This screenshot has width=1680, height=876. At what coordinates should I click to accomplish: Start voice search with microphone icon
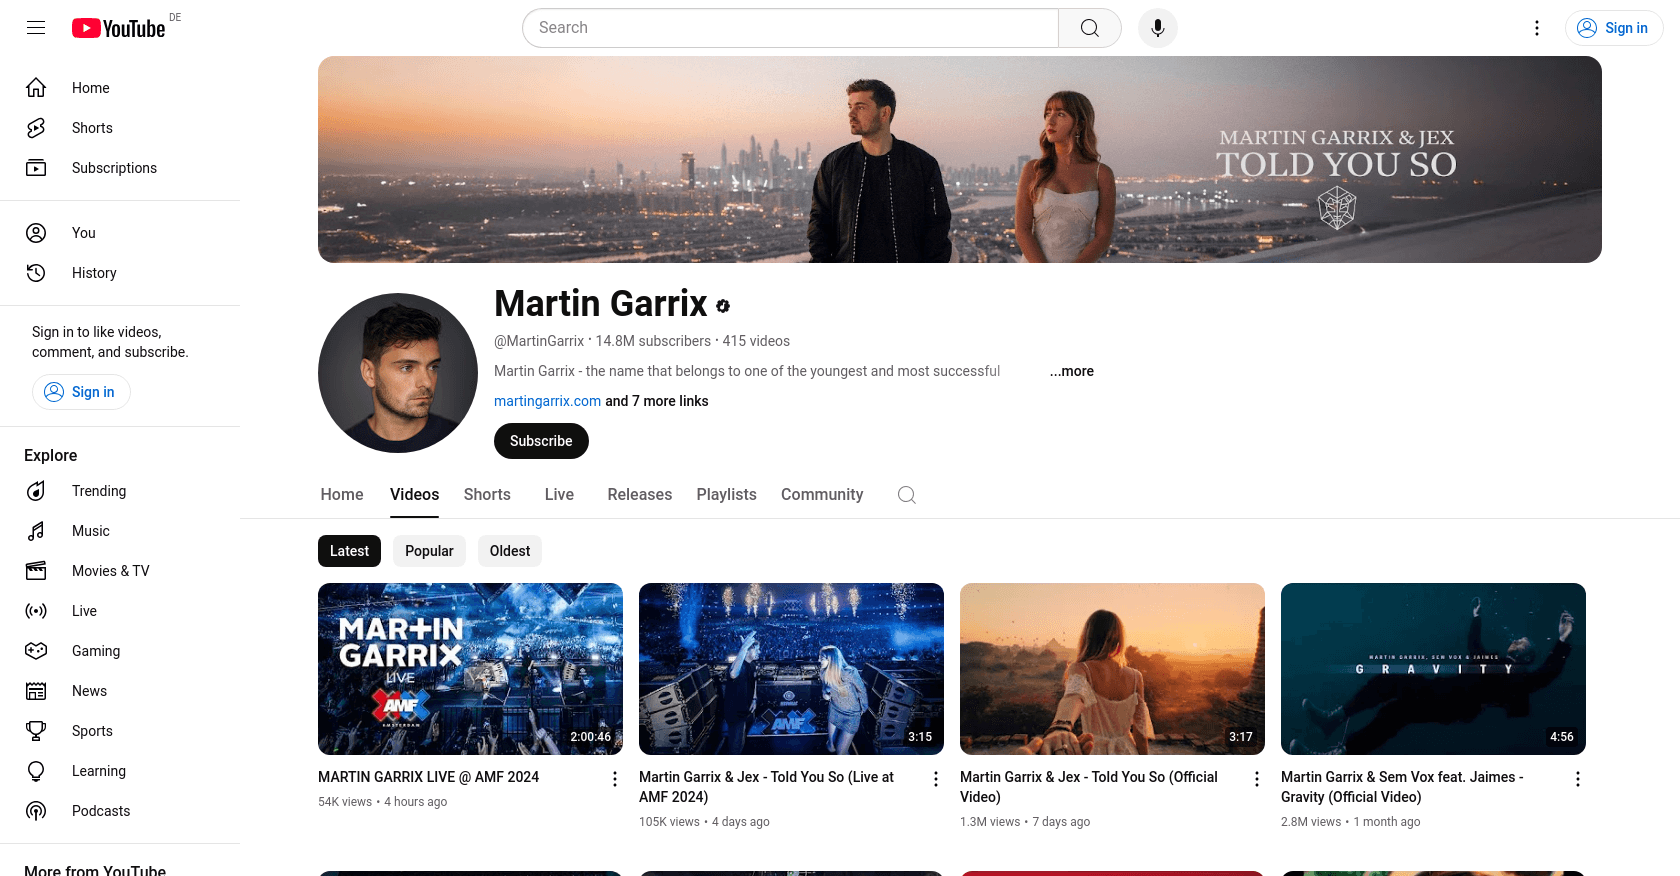click(1157, 28)
